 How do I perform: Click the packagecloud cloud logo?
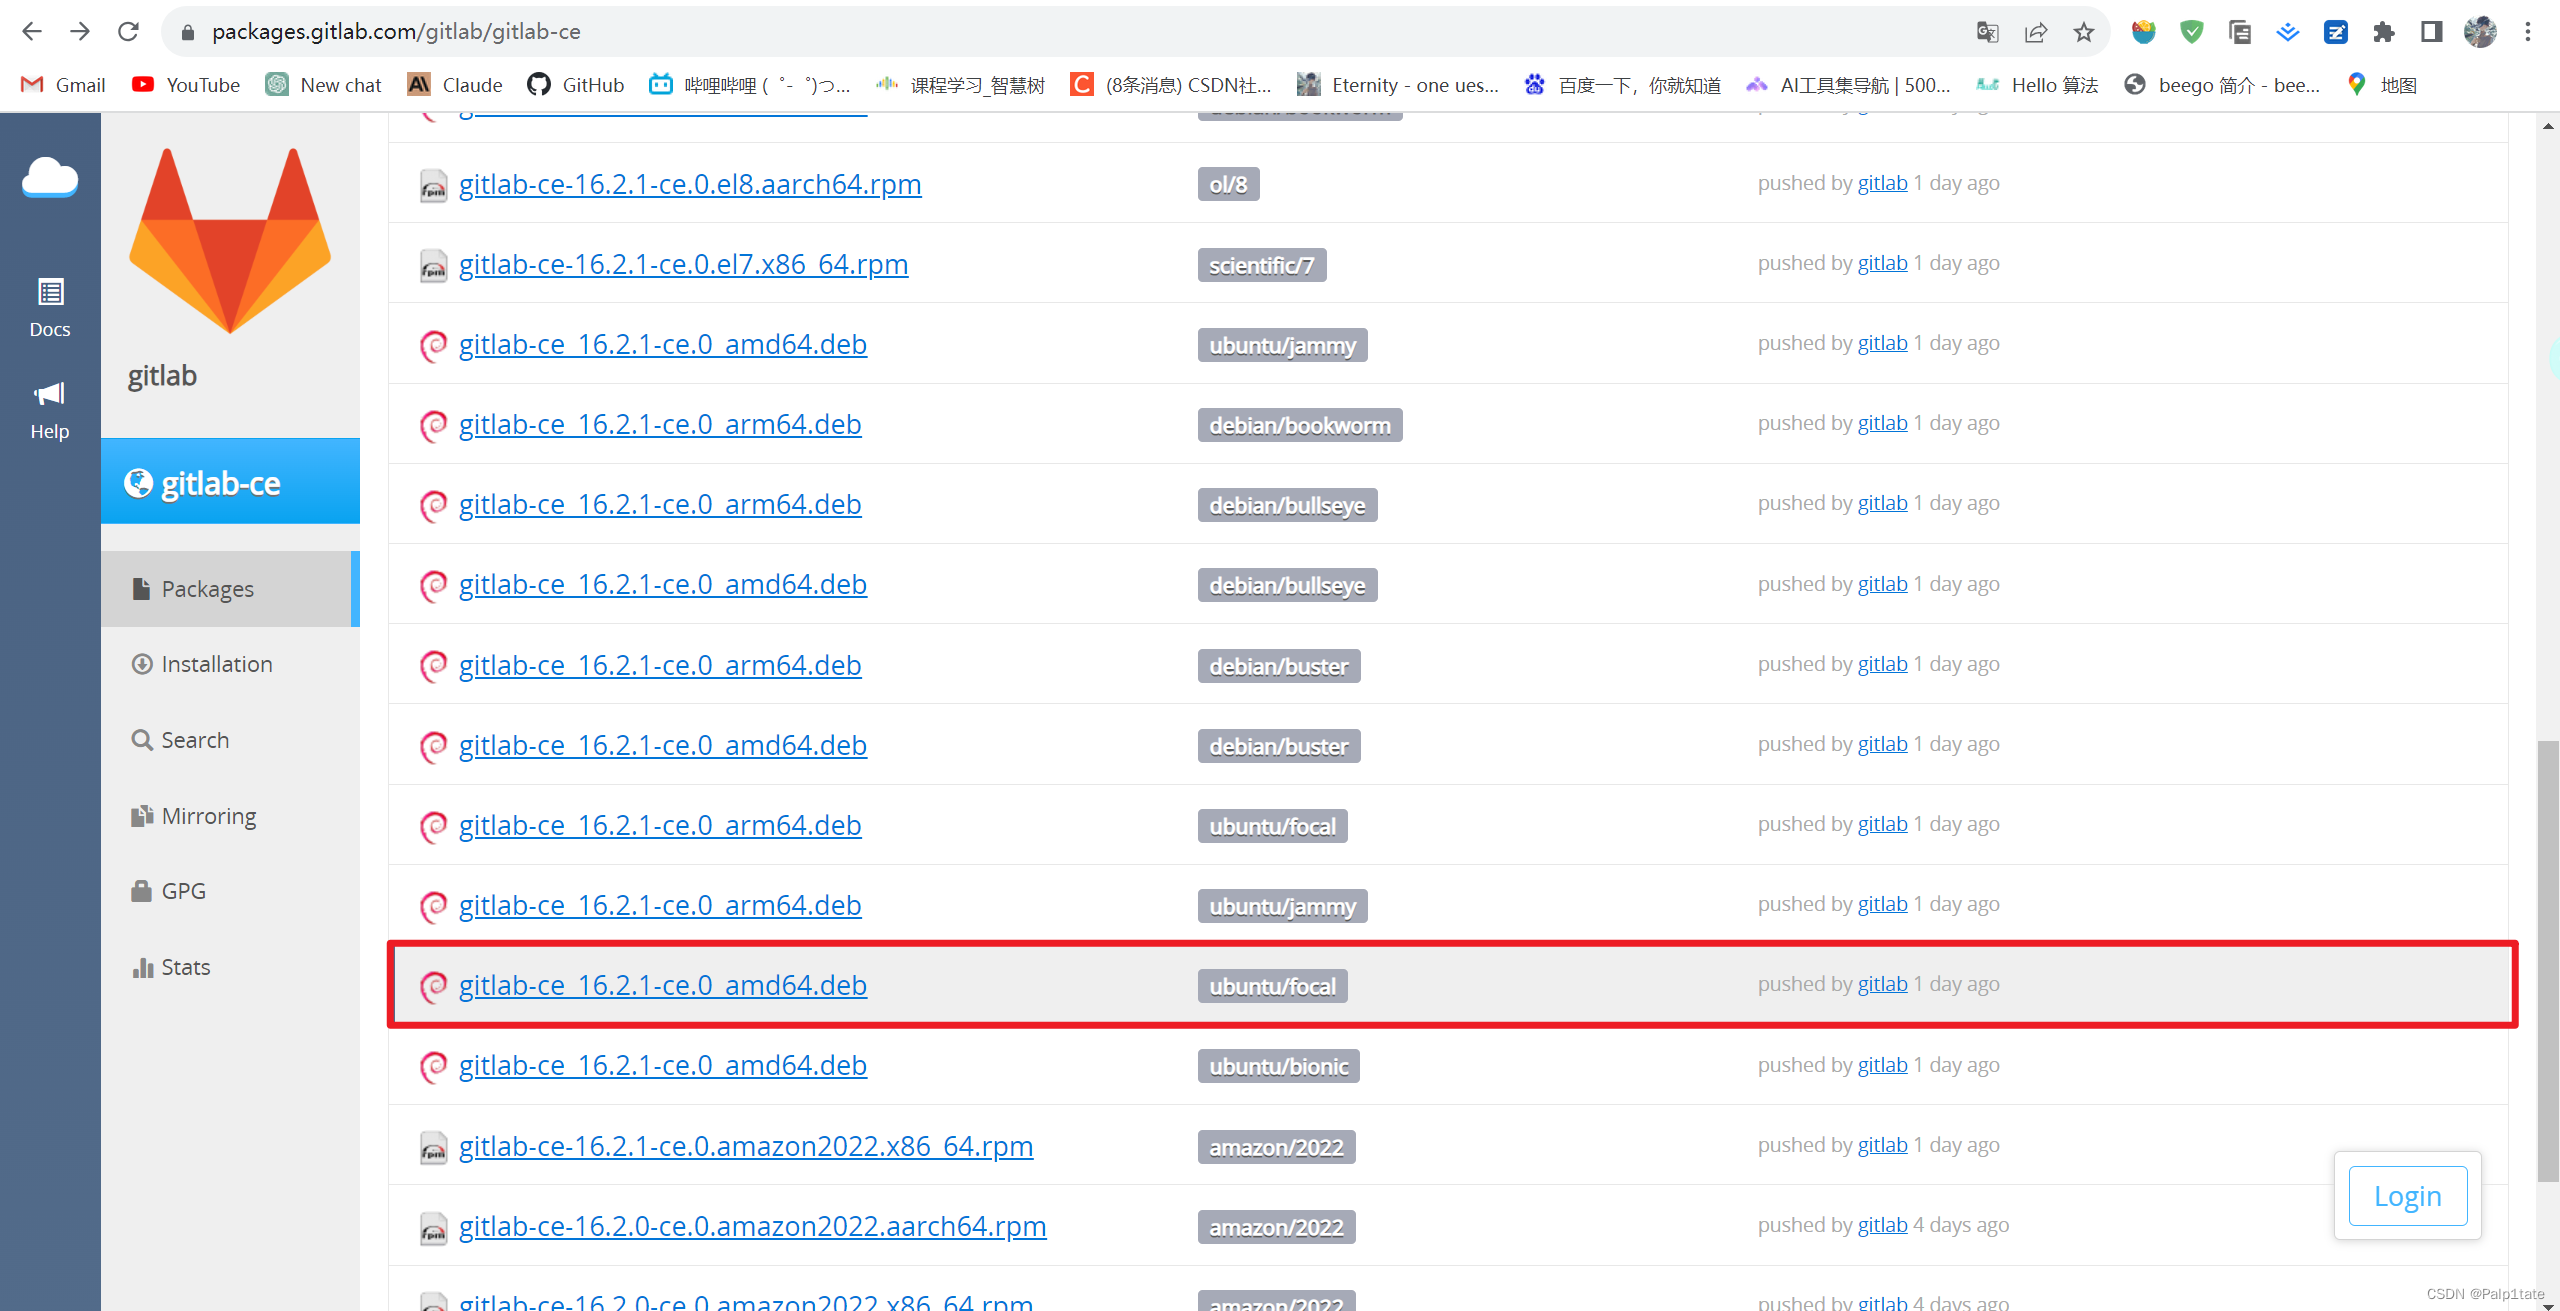[50, 177]
